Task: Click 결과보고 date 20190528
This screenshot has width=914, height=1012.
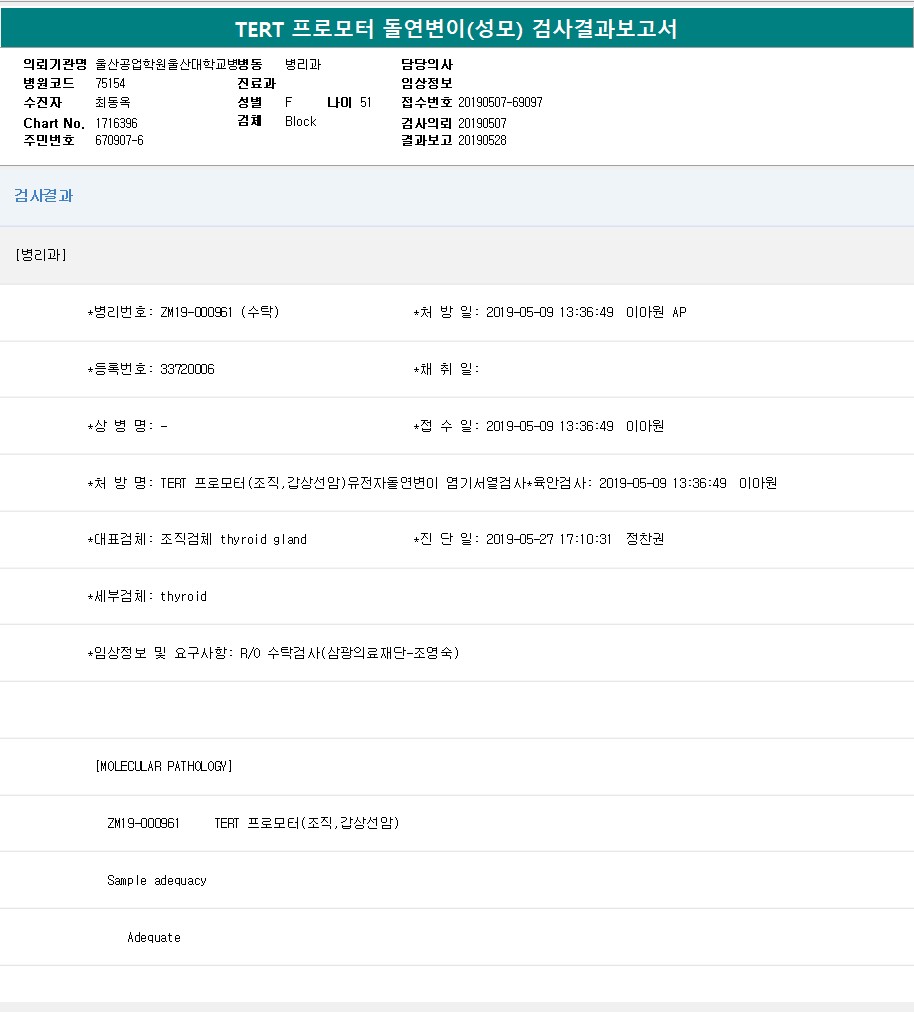Action: 482,140
